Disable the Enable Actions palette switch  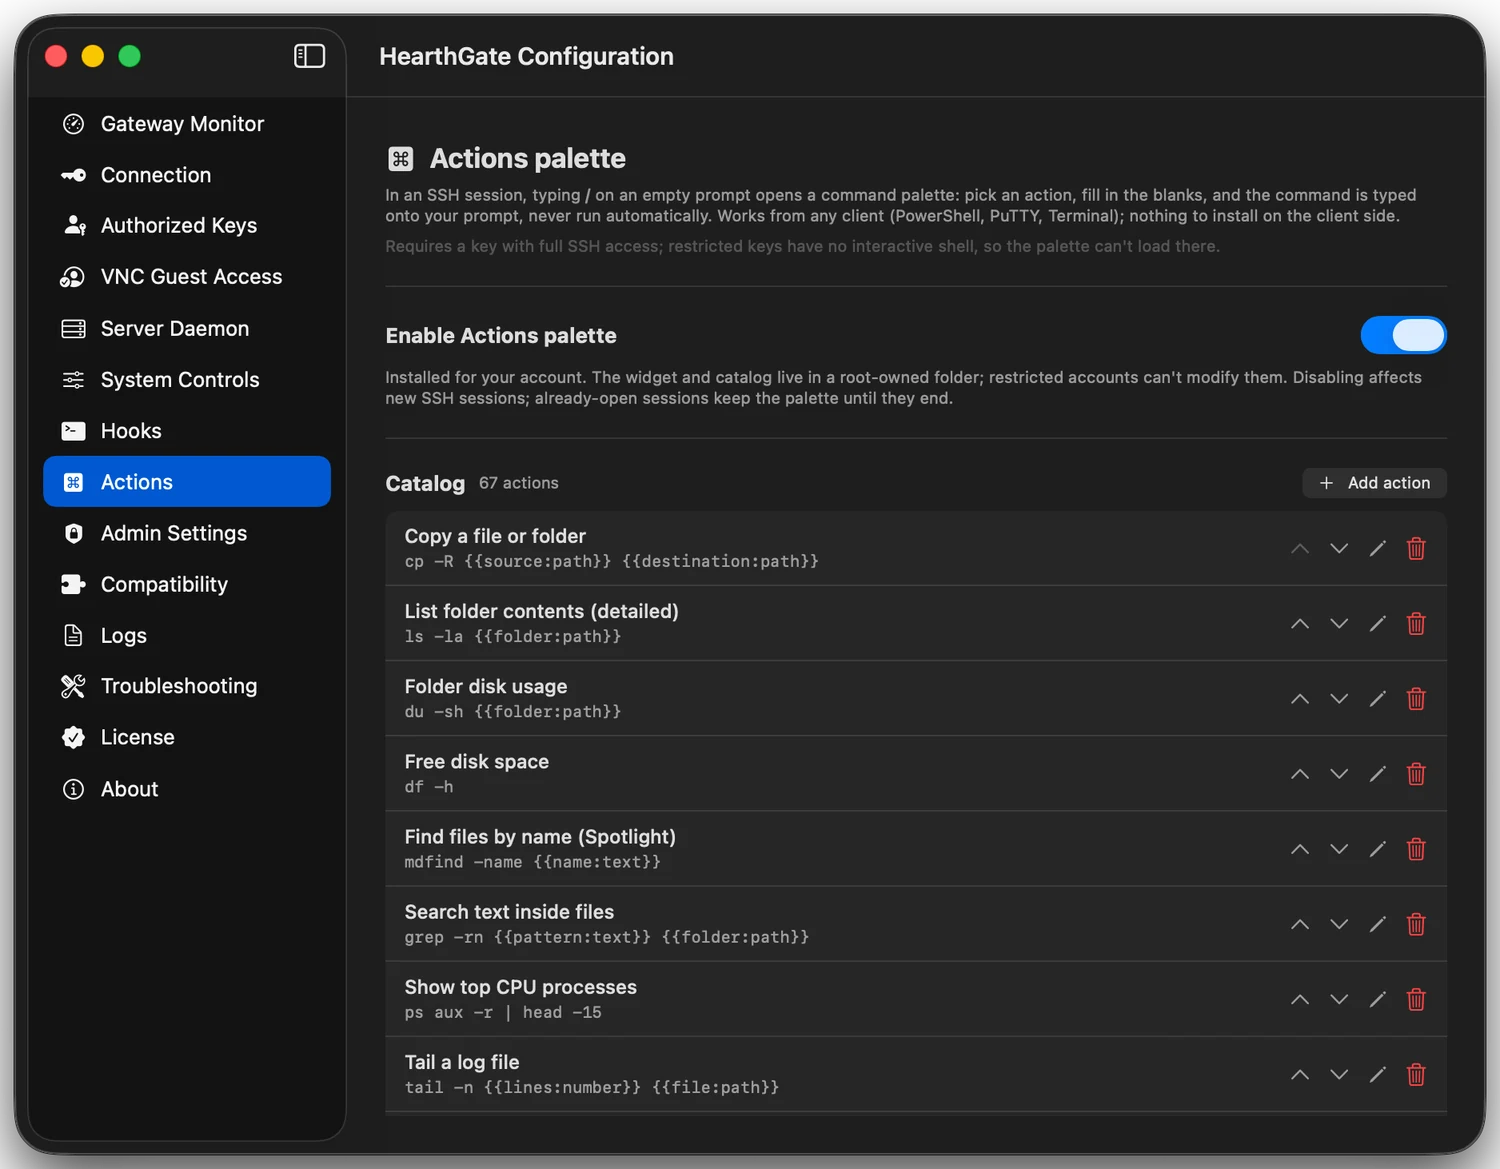click(x=1403, y=335)
